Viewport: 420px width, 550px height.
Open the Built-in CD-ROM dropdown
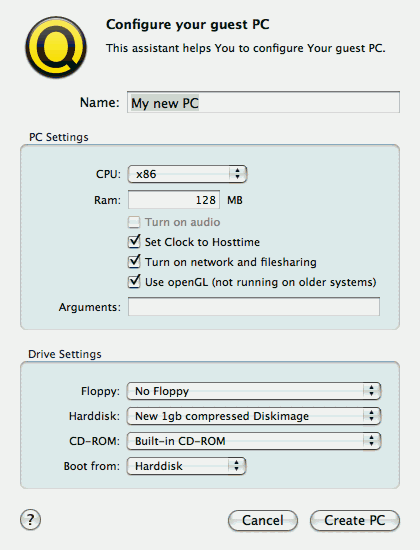pyautogui.click(x=254, y=441)
